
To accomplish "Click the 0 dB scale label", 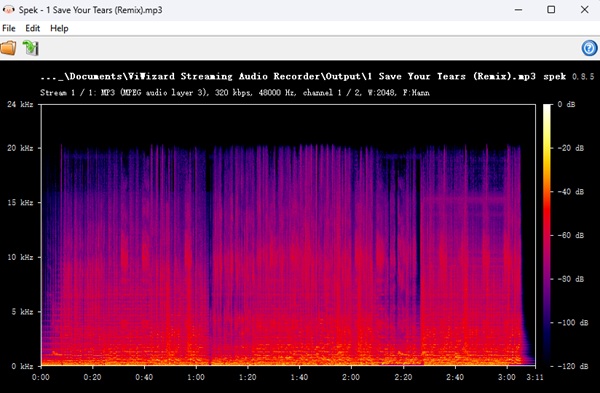I will [567, 104].
